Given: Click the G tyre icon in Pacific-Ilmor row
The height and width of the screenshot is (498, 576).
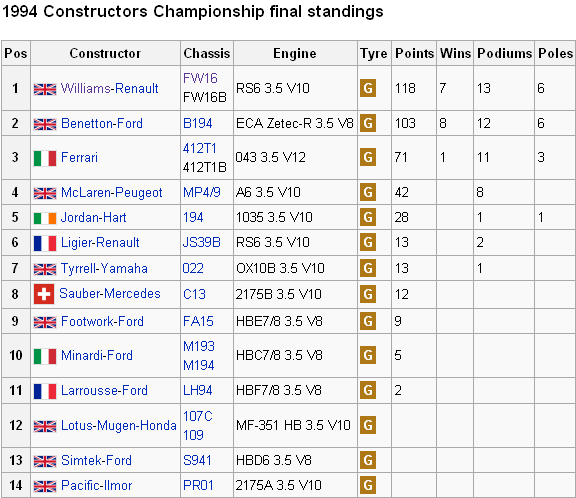Looking at the screenshot, I should coord(368,485).
